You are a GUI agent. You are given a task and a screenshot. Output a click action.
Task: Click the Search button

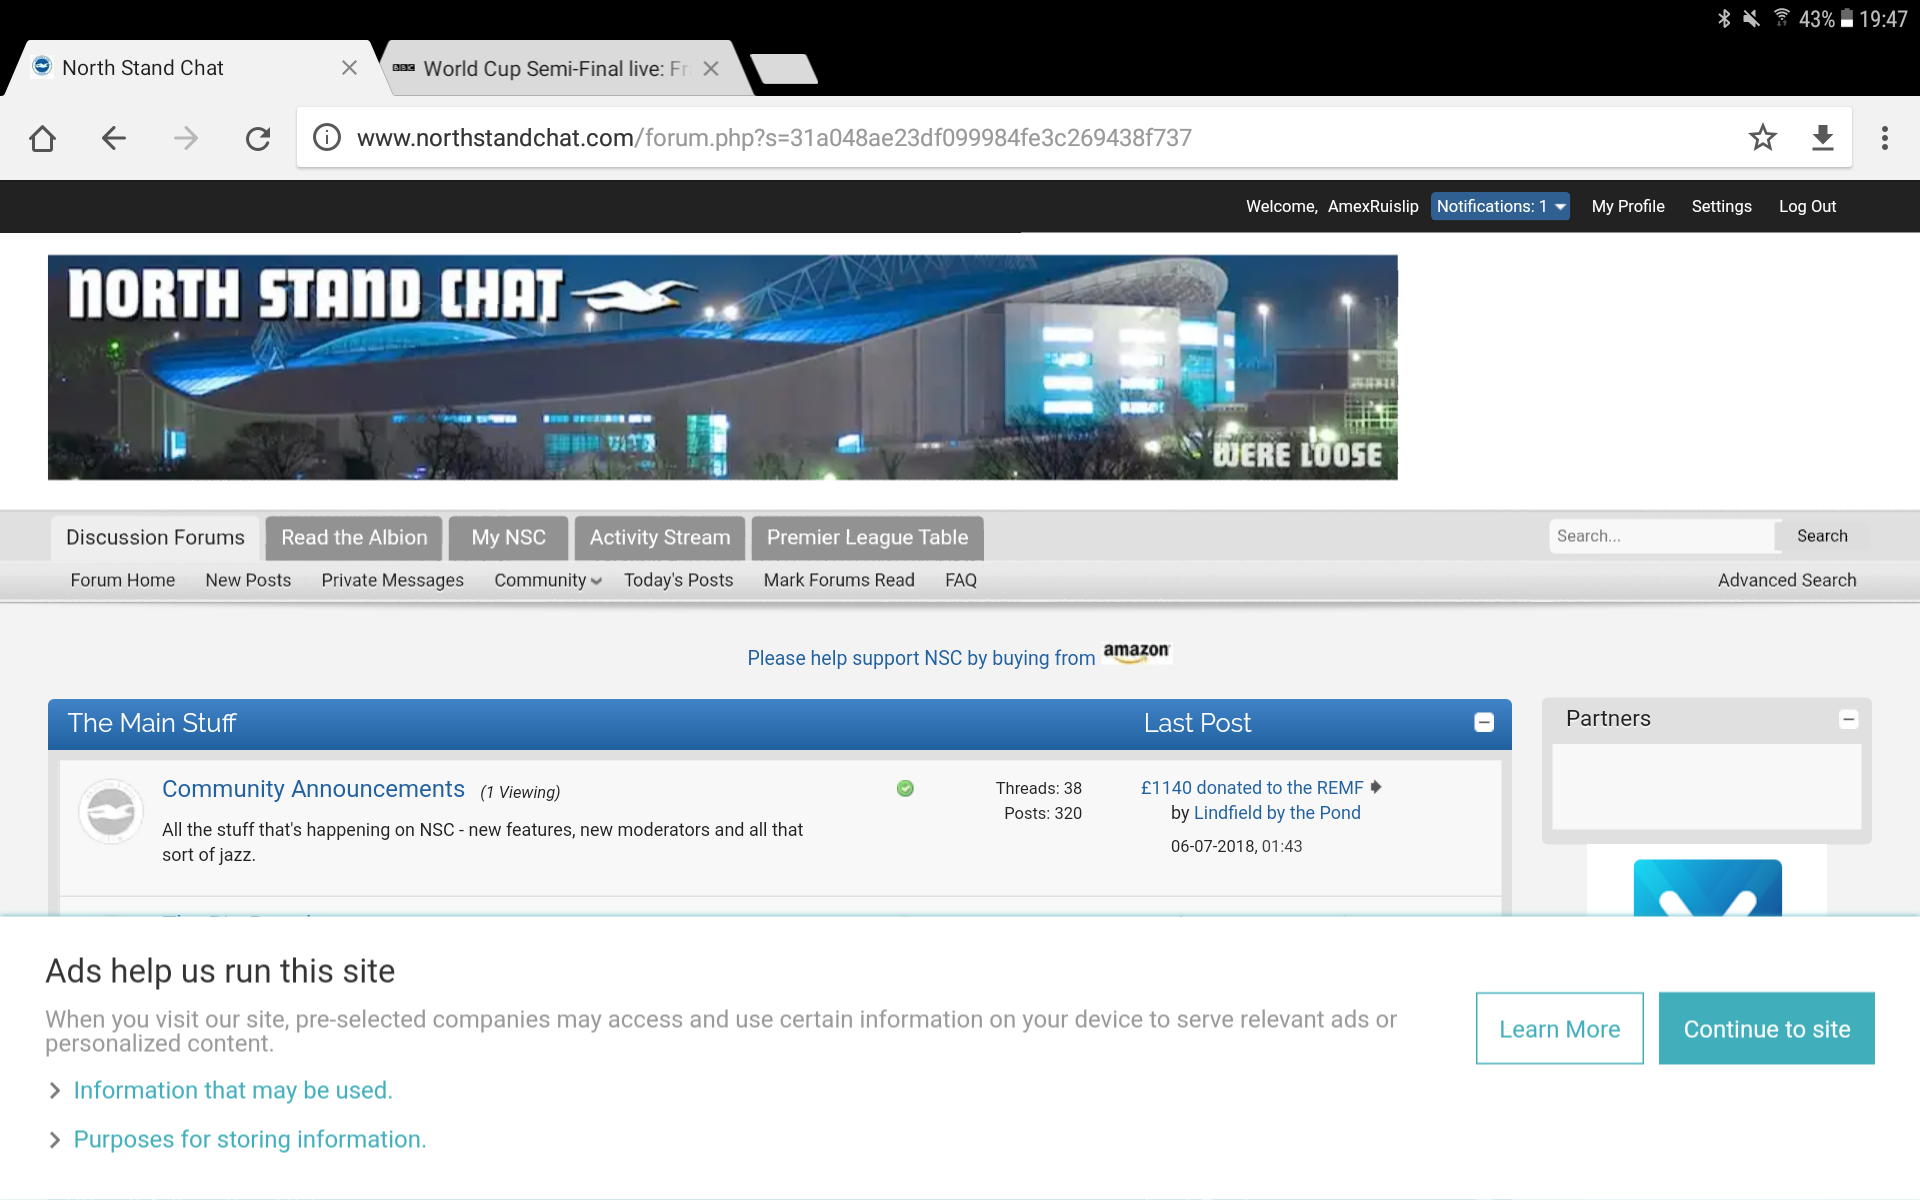1822,536
